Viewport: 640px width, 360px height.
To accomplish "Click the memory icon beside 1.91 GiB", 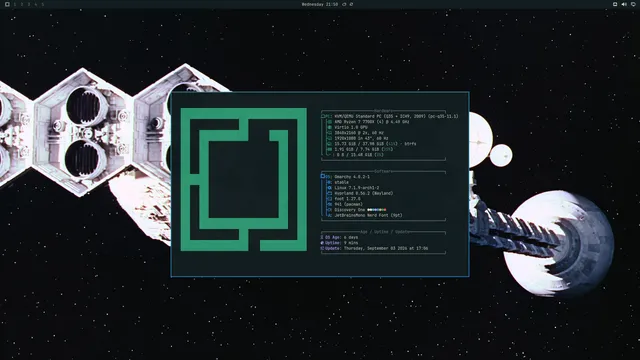I will click(x=330, y=149).
